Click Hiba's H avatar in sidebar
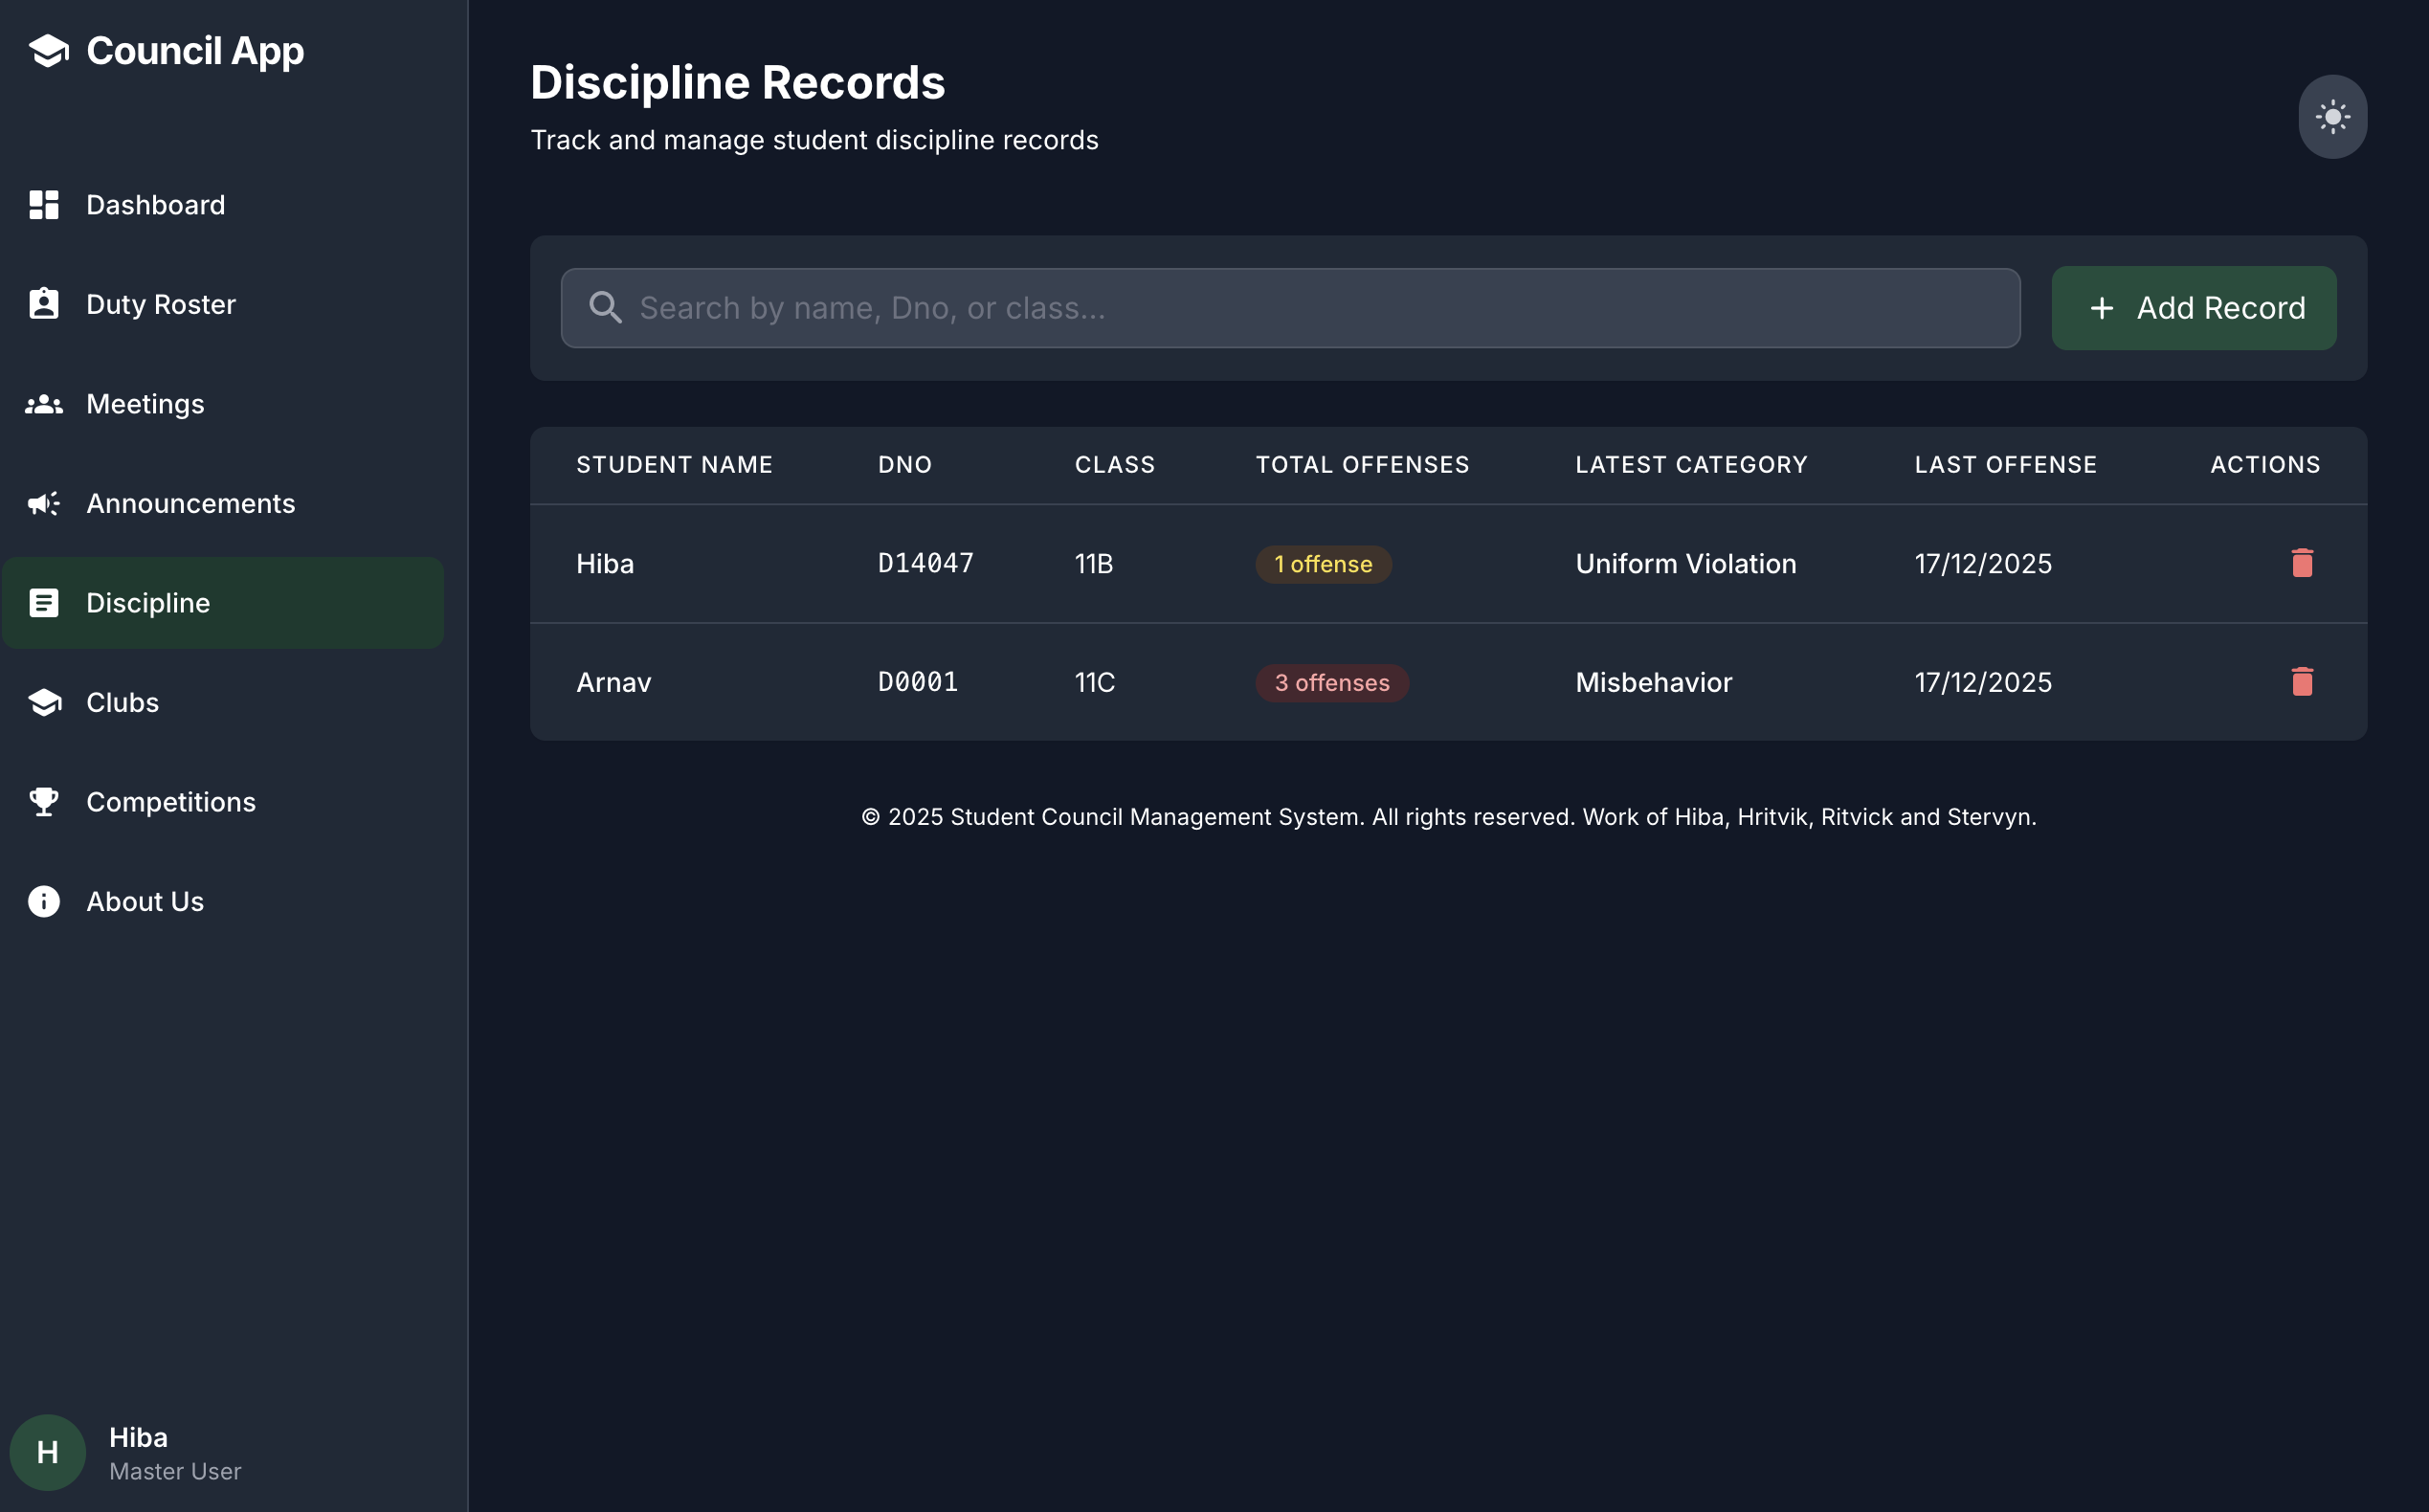The image size is (2429, 1512). (x=47, y=1451)
